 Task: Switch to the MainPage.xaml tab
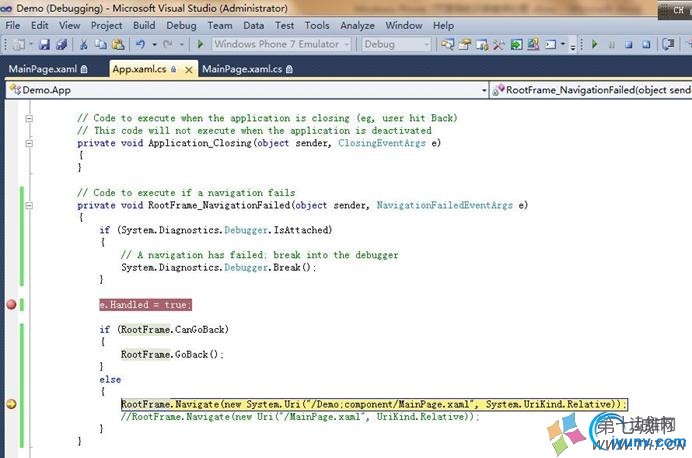point(48,69)
